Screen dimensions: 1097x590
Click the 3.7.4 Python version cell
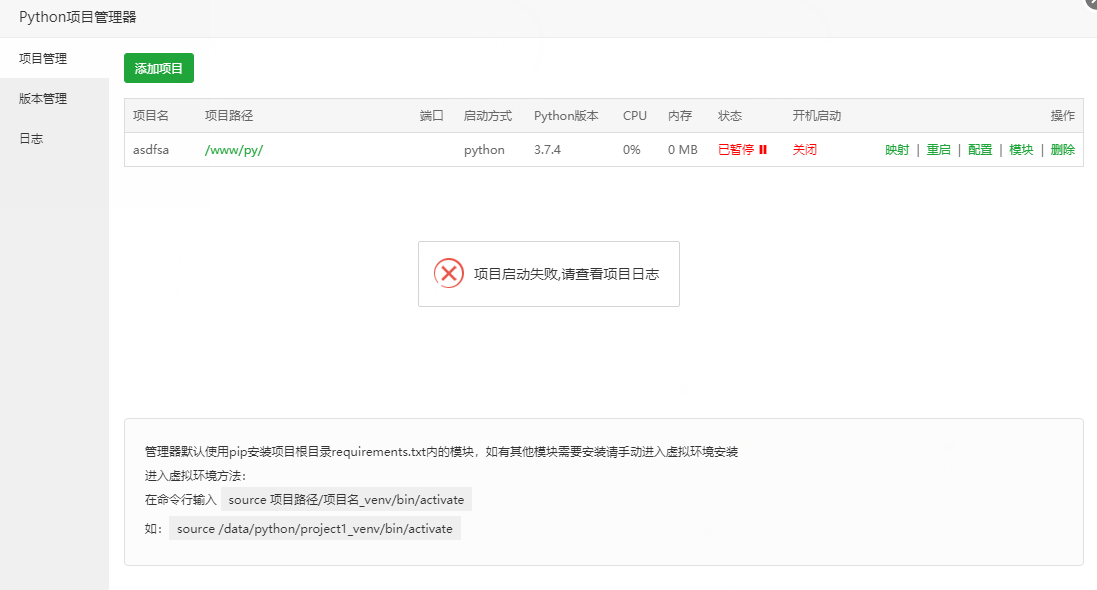547,150
